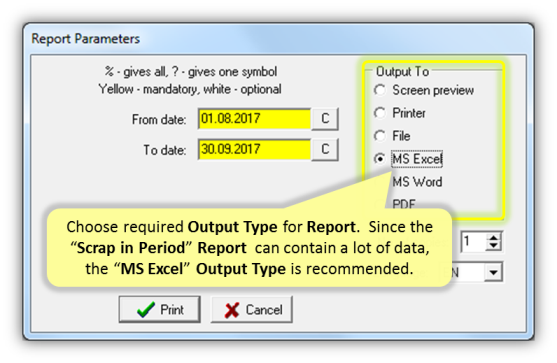The width and height of the screenshot is (557, 363).
Task: Click the 'Yellow - mandatory, white - optional' hint
Action: [x=190, y=89]
